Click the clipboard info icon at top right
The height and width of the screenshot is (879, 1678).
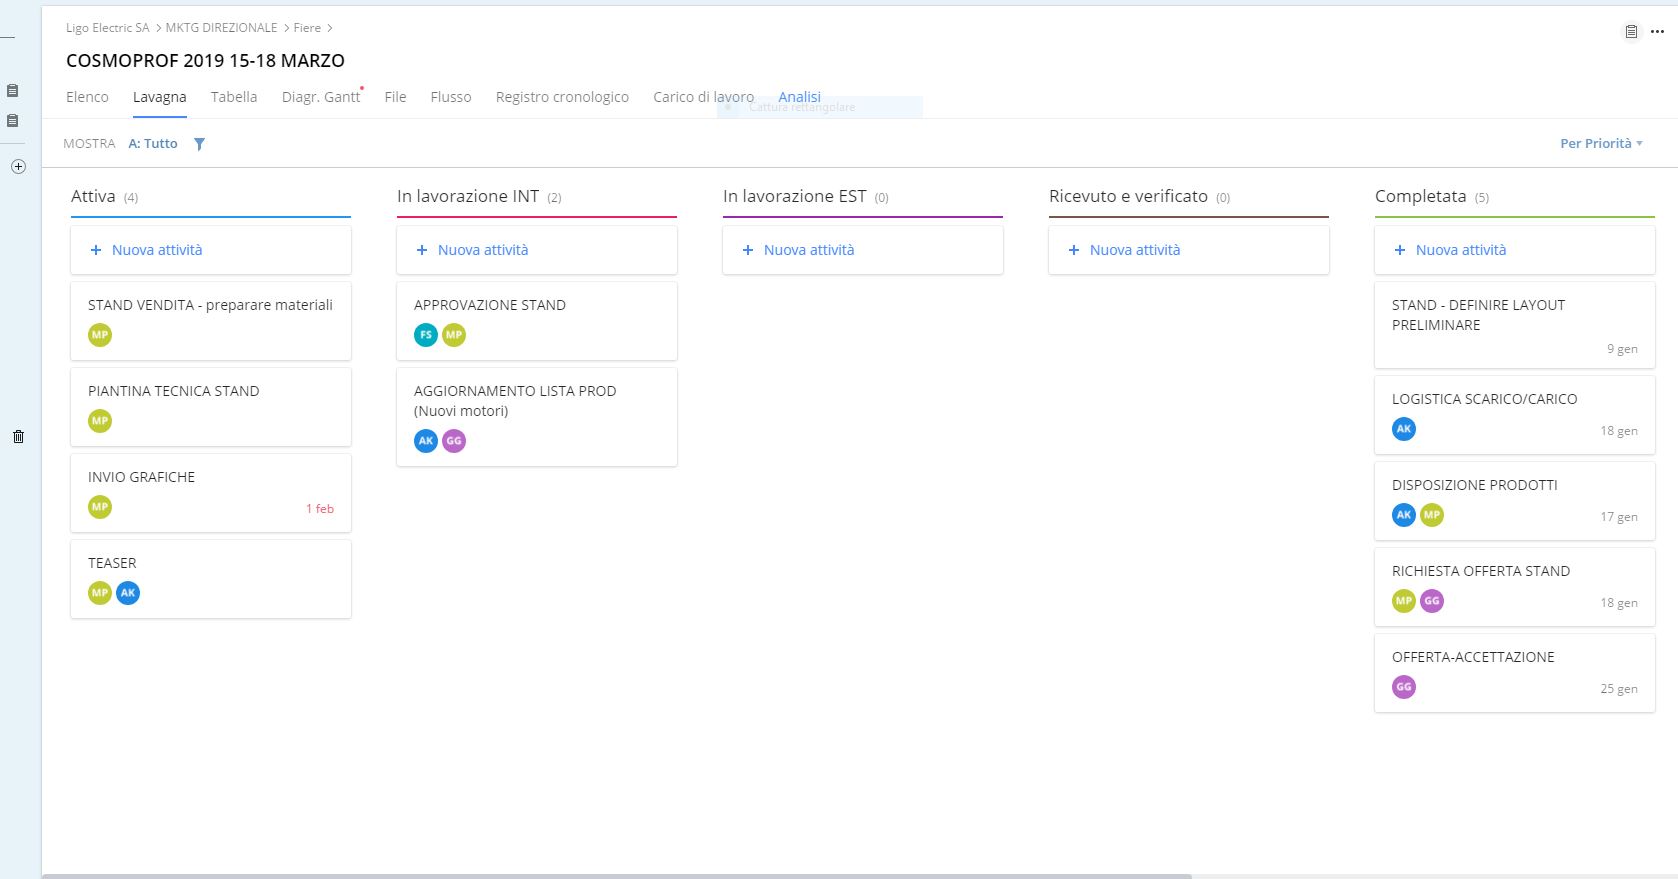pos(1631,32)
